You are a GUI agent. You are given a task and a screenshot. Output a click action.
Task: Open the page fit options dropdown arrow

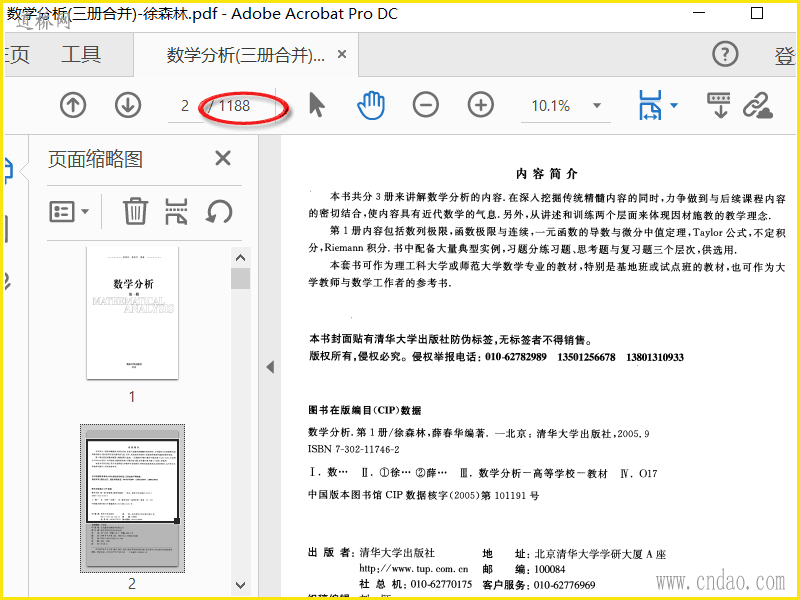[674, 106]
